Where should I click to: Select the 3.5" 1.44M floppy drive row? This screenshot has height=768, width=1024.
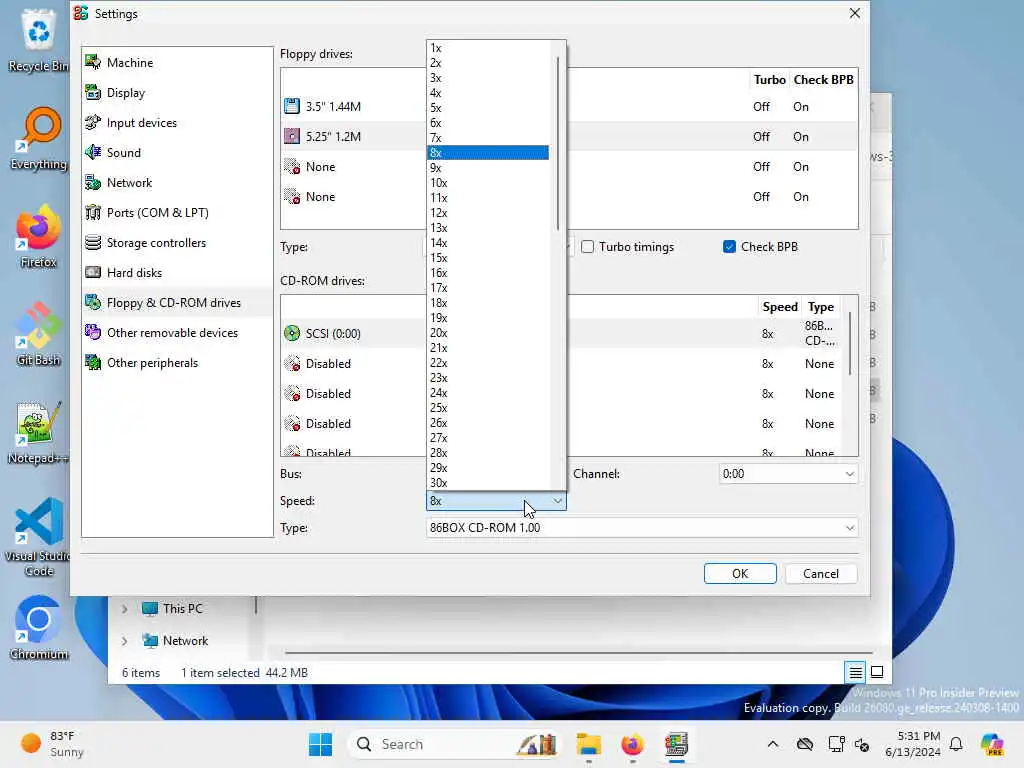click(x=353, y=106)
